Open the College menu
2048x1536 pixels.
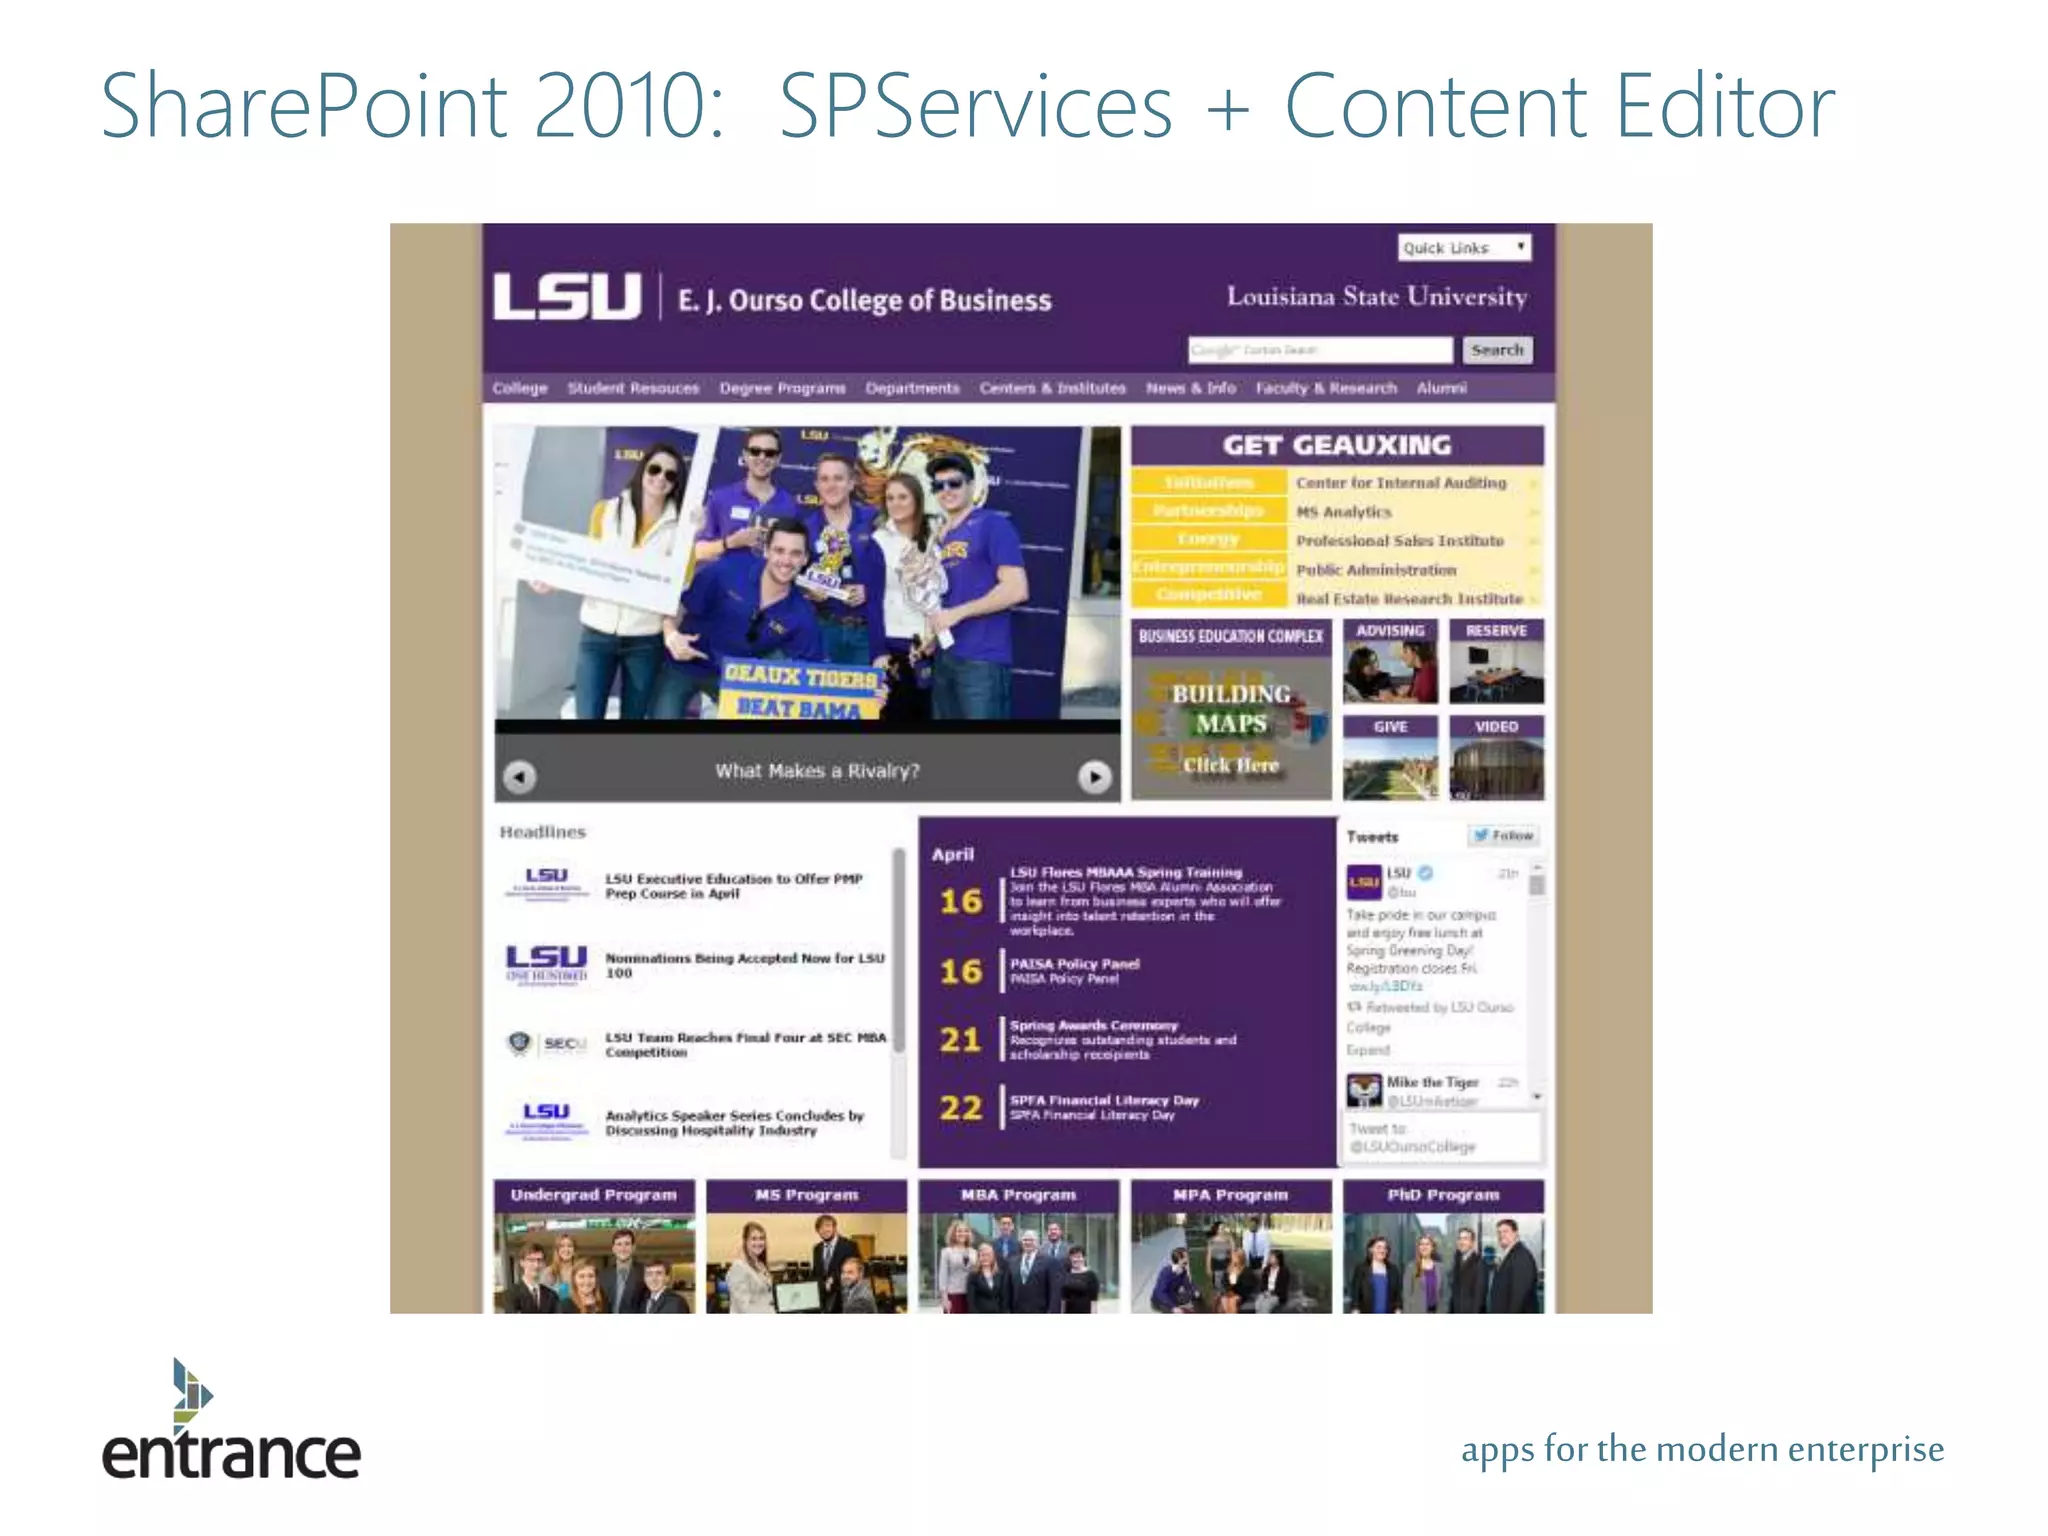[520, 388]
